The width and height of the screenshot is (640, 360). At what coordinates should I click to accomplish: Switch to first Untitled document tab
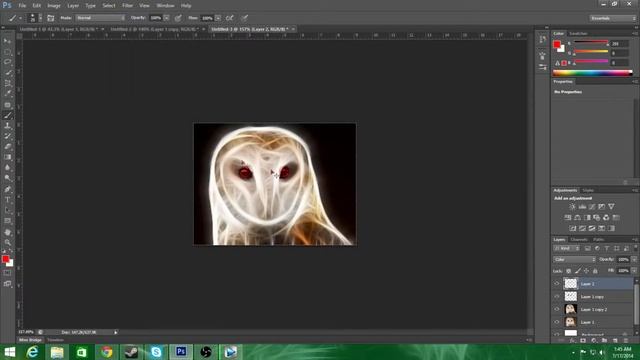pos(58,29)
